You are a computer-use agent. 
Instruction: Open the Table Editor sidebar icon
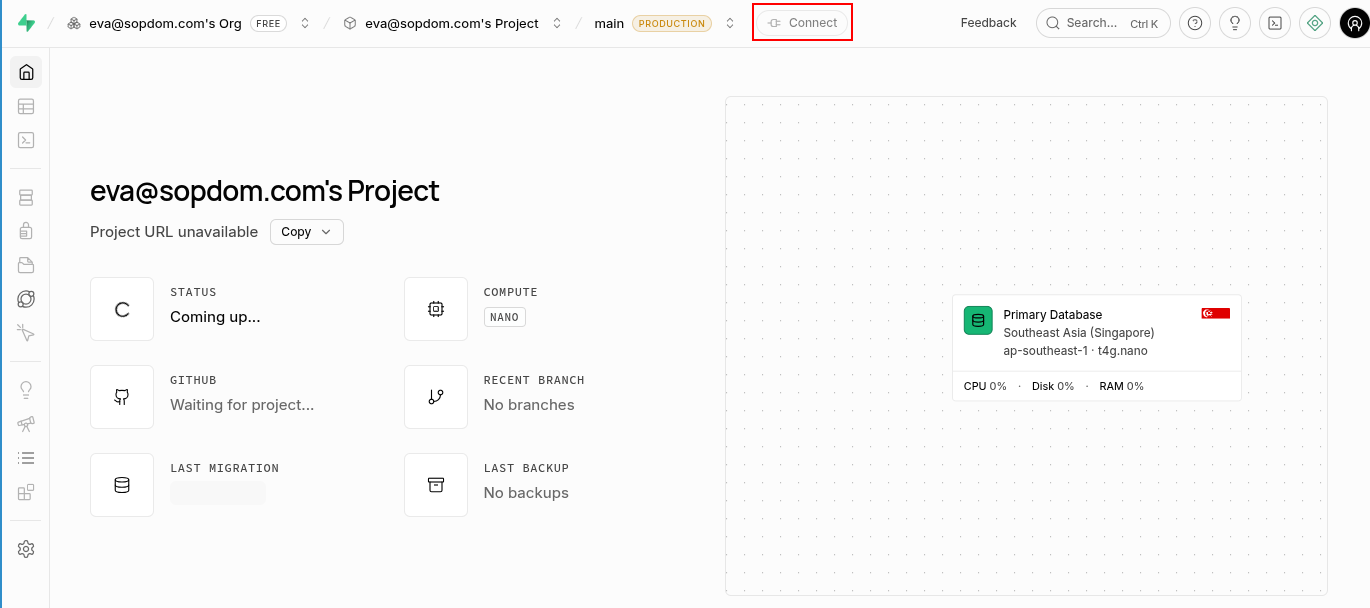click(x=26, y=106)
